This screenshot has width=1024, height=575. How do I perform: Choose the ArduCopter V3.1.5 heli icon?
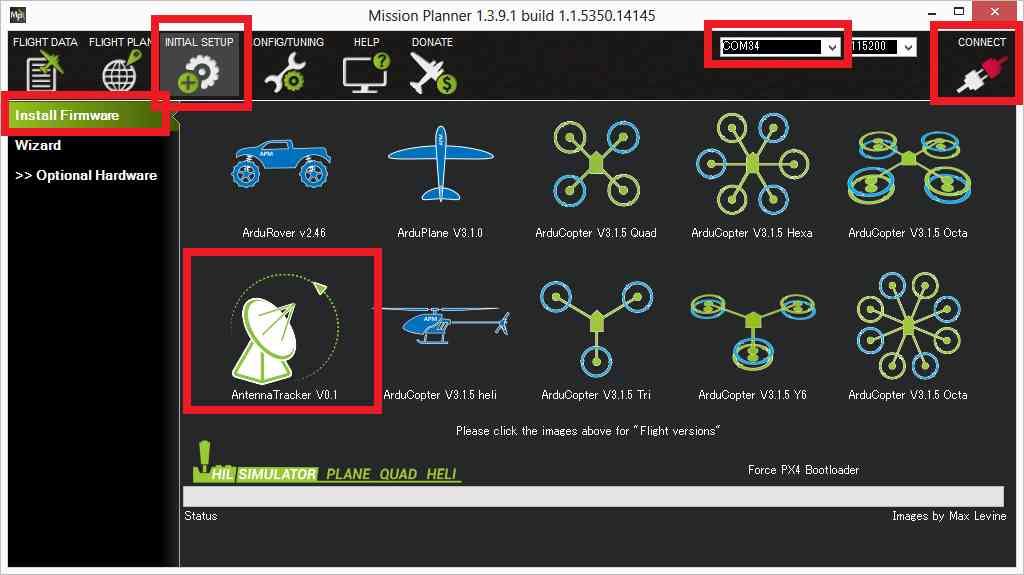point(440,325)
